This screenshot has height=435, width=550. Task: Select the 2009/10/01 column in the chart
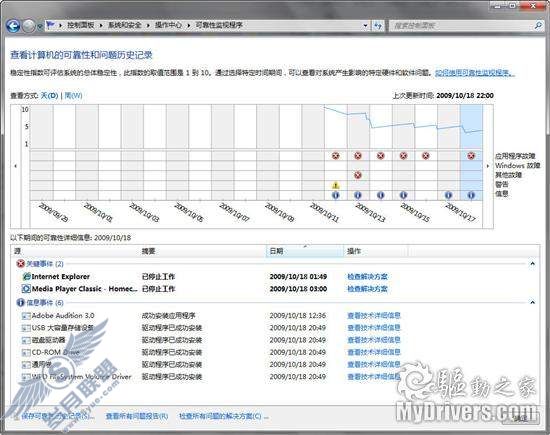click(x=87, y=152)
